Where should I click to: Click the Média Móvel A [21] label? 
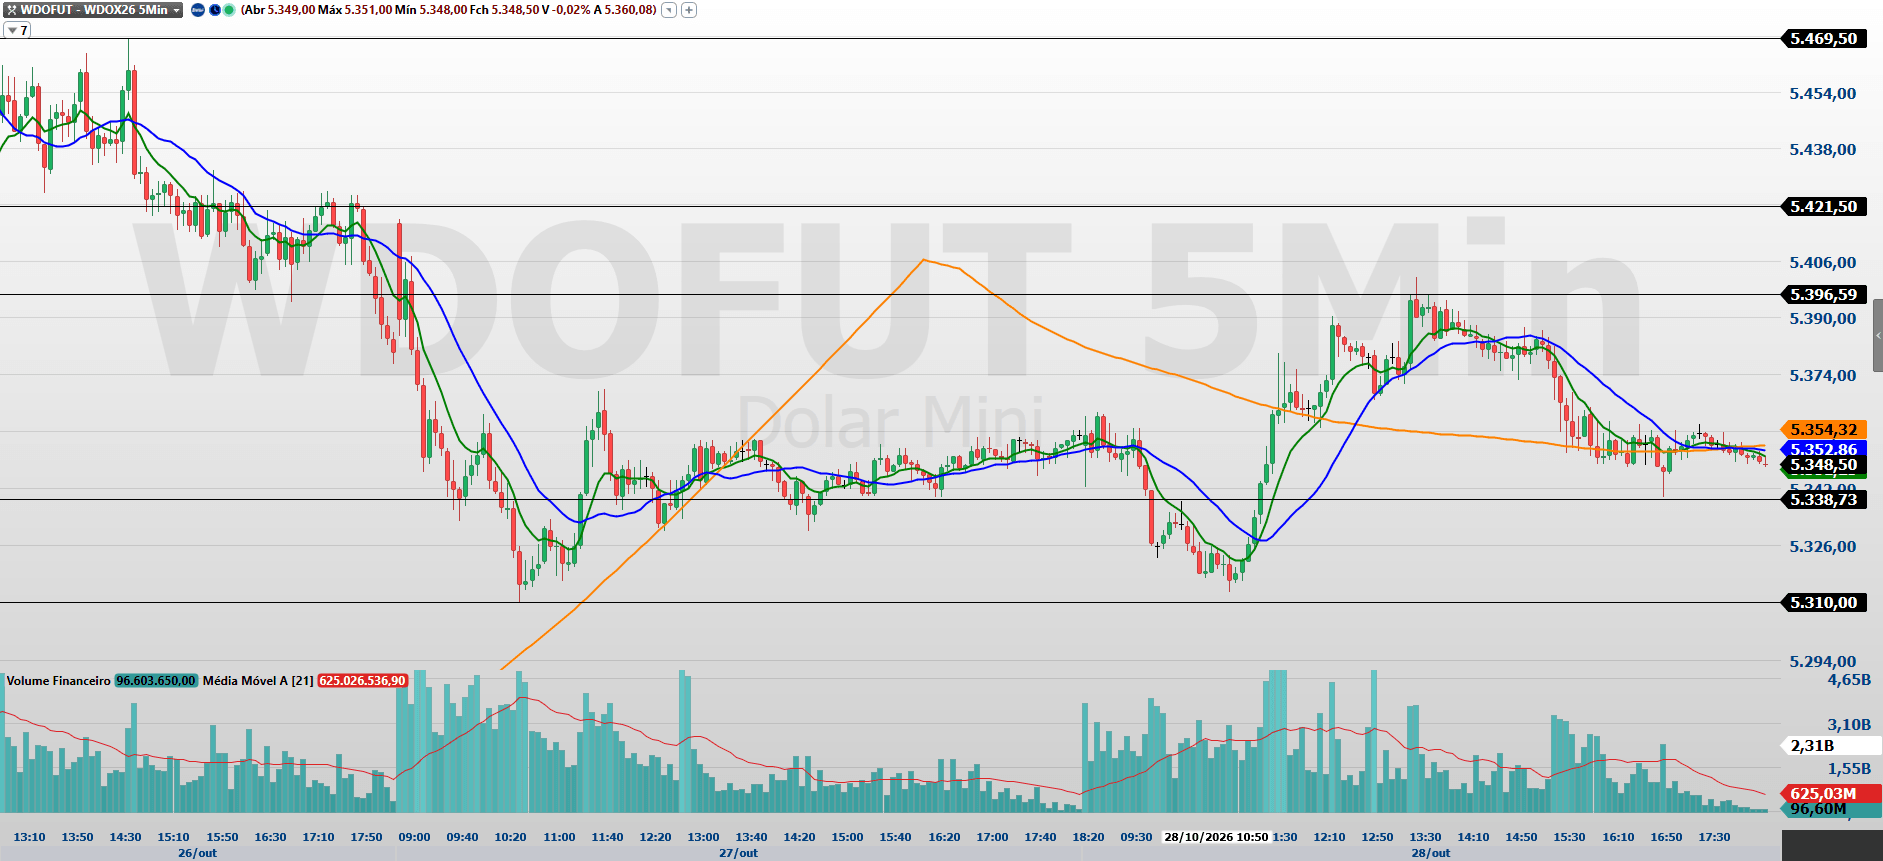pos(258,681)
